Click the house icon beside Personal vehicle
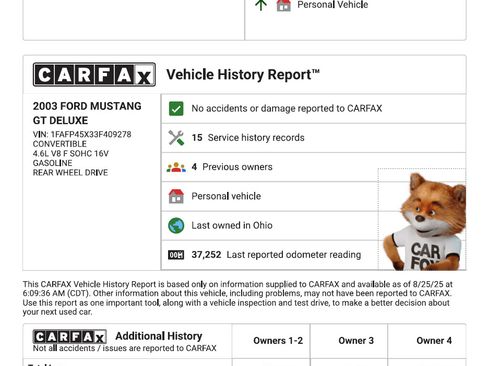This screenshot has height=366, width=488. [176, 196]
